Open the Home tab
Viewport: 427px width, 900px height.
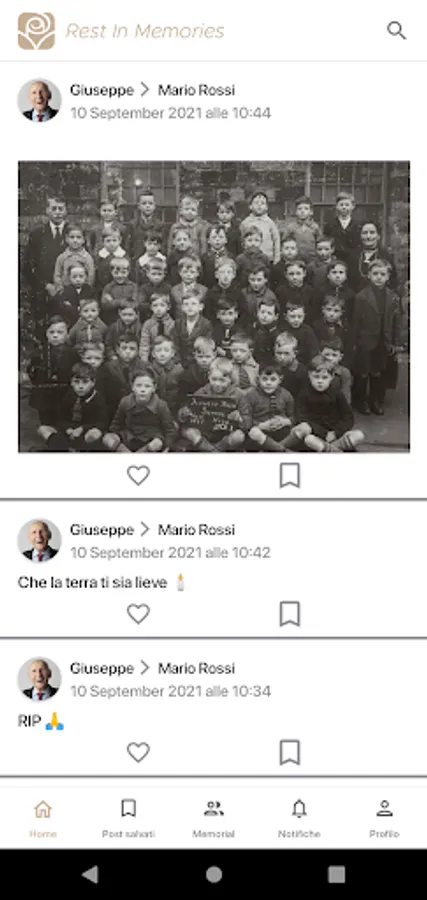tap(43, 817)
